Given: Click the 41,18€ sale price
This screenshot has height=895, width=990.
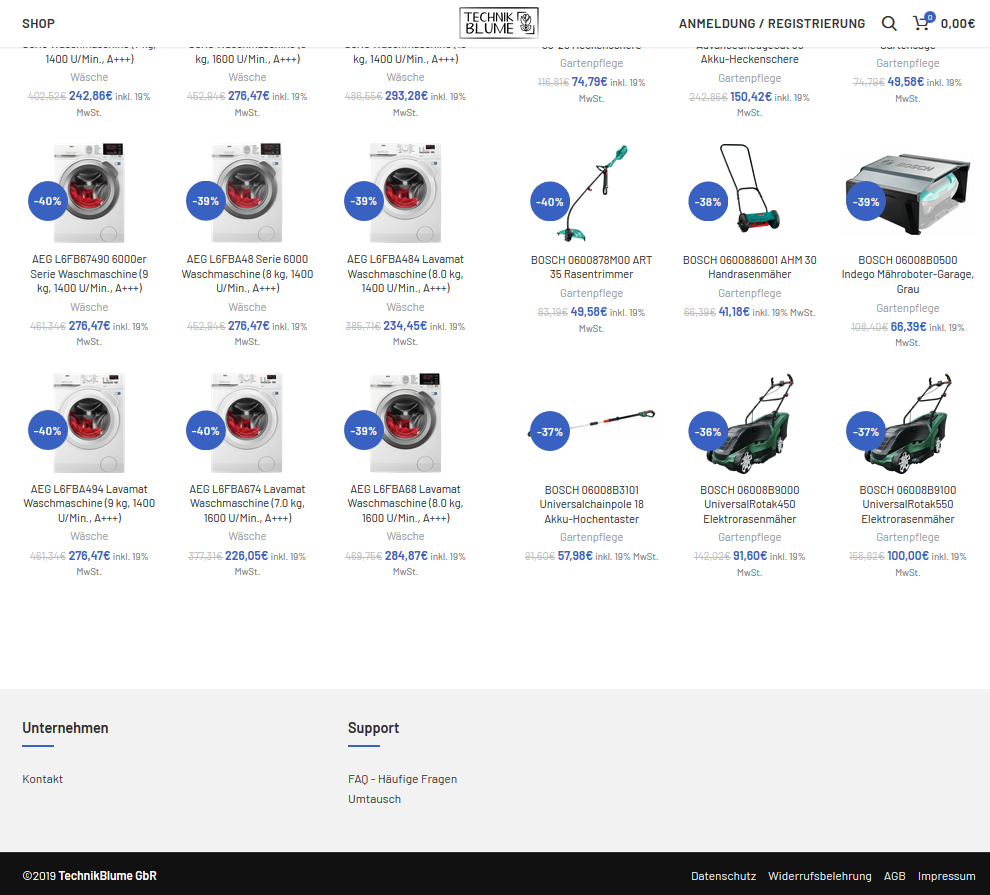Looking at the screenshot, I should (734, 312).
